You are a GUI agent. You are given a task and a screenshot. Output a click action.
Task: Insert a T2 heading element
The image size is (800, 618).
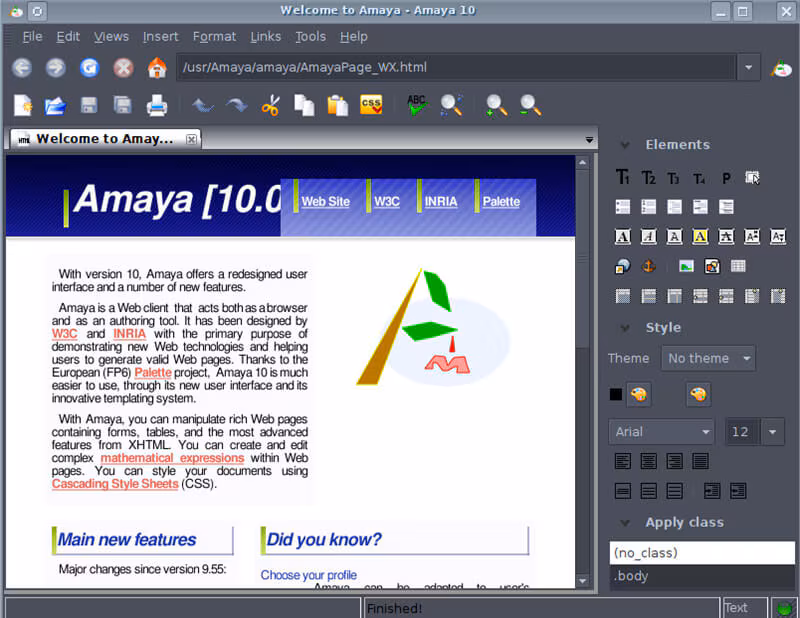pos(648,178)
